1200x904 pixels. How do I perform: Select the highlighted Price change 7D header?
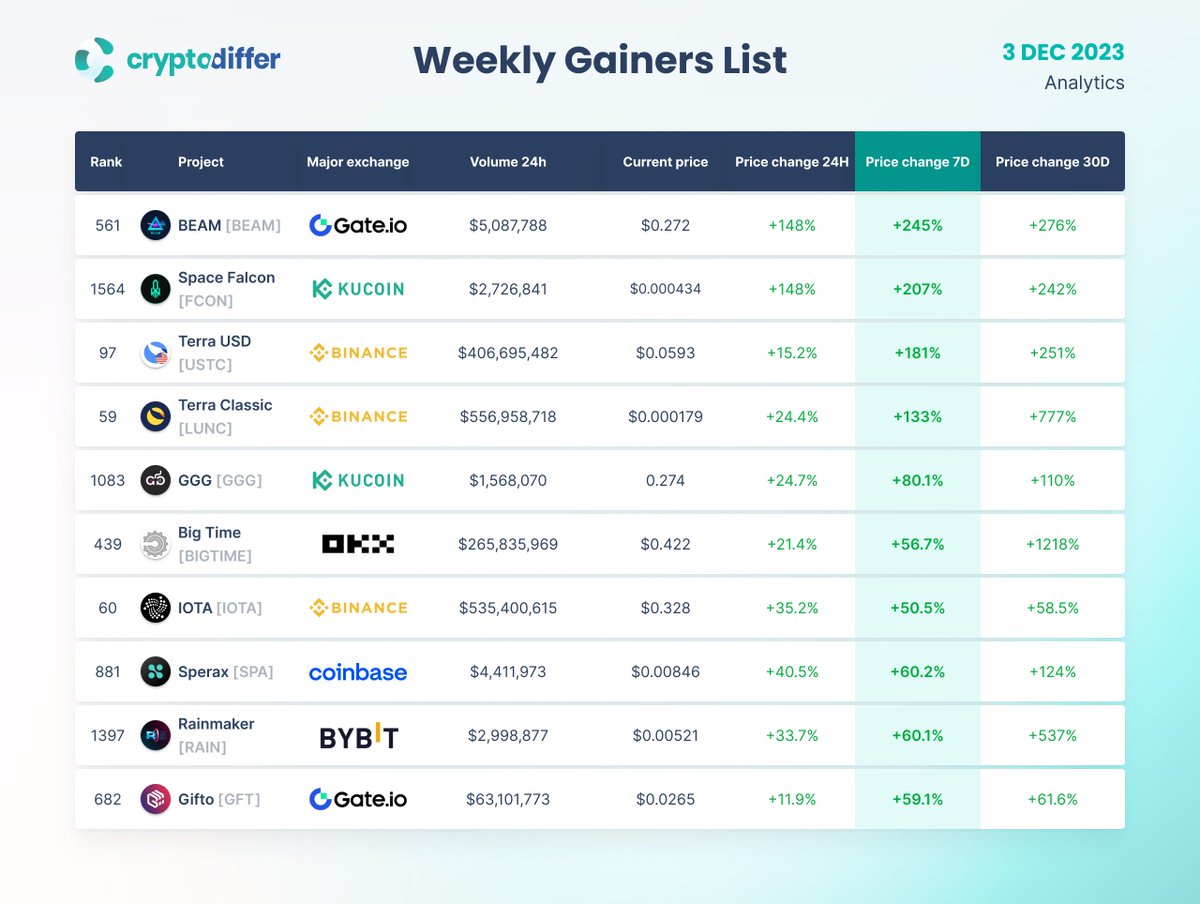coord(917,161)
